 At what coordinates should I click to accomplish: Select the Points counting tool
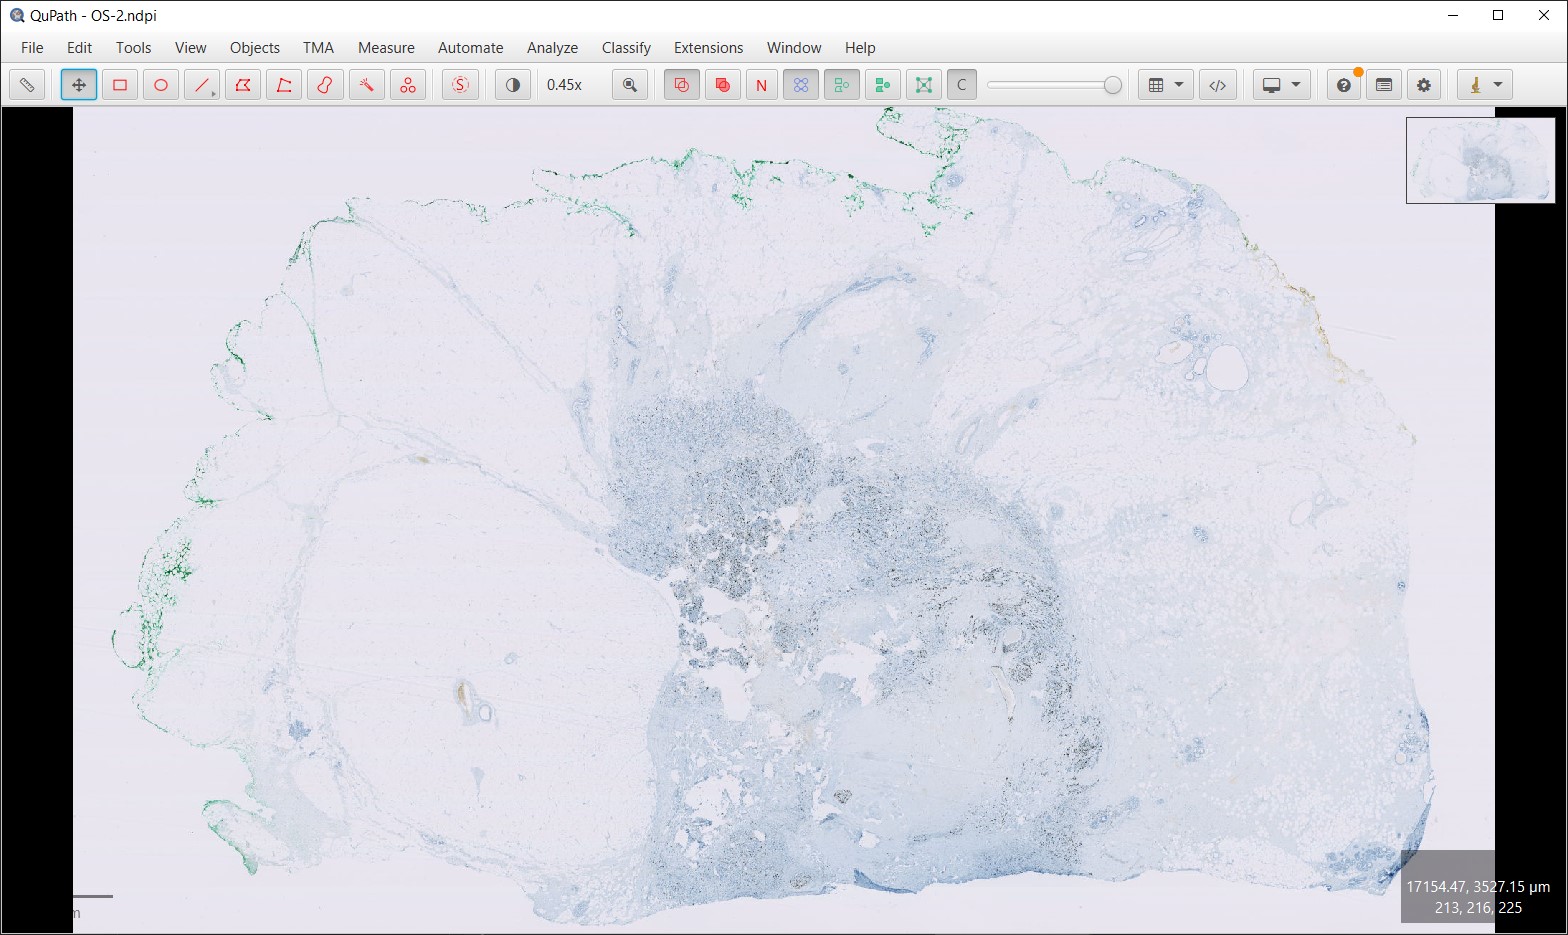(x=407, y=85)
